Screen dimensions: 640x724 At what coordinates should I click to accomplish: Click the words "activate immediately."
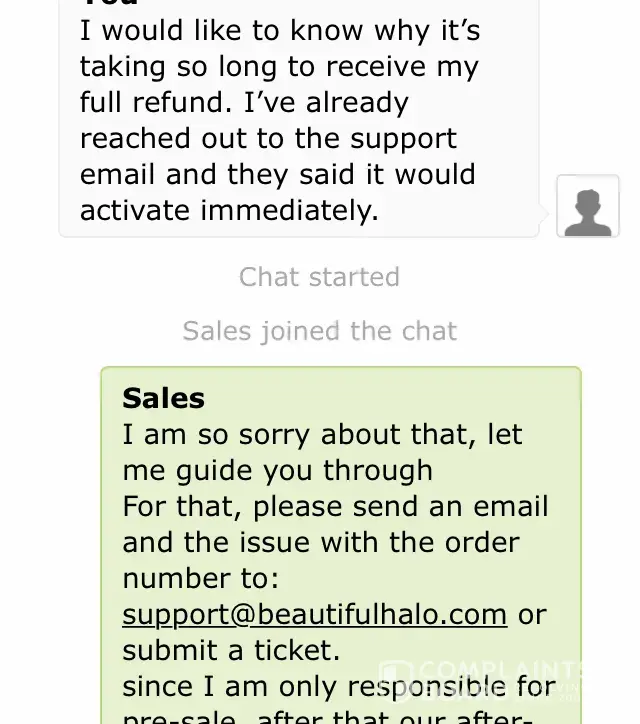[229, 211]
